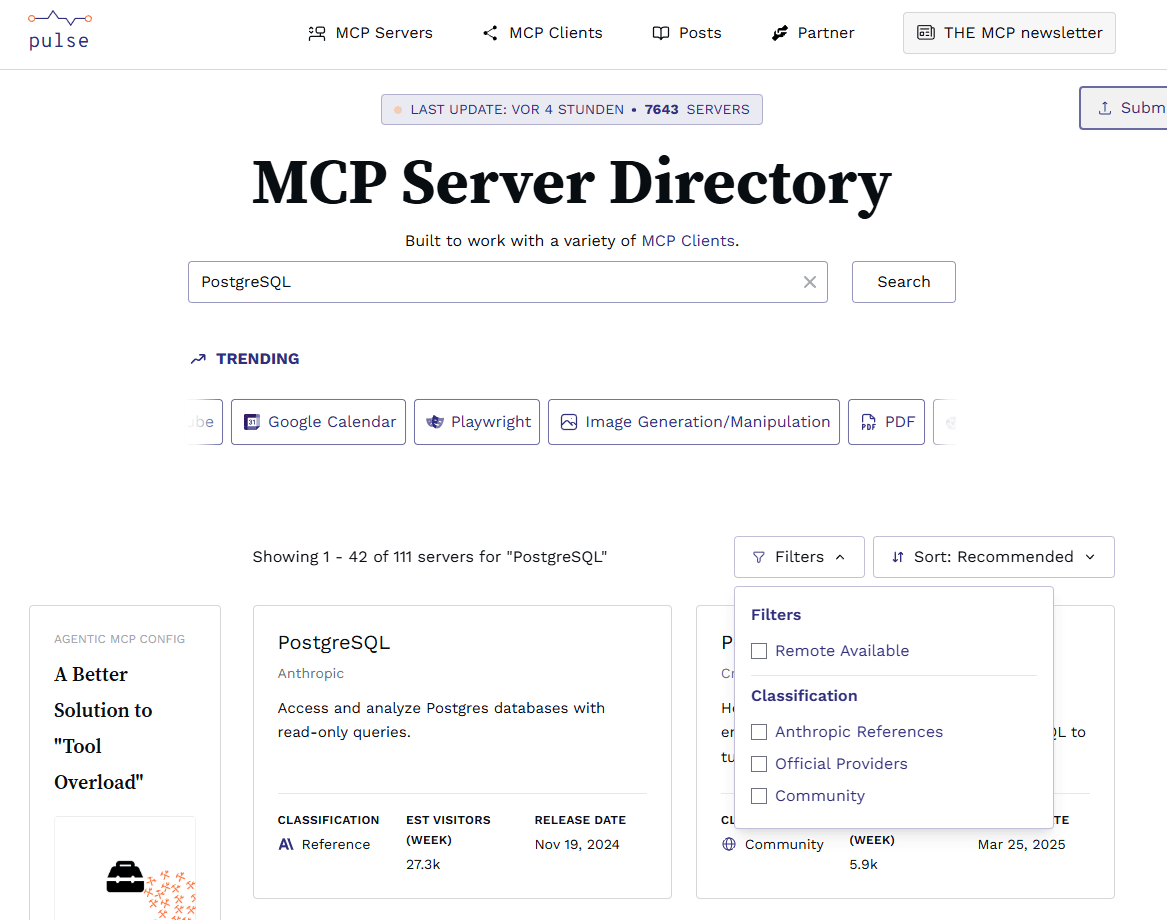Screen dimensions: 1167x920
Task: Select the Google Calendar trending icon
Action: pos(254,421)
